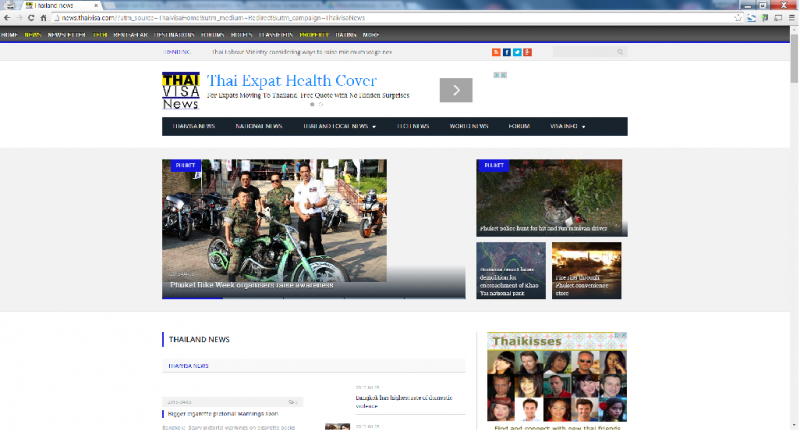Click the Phuket tag on bike photo
The height and width of the screenshot is (432, 800).
[x=186, y=165]
